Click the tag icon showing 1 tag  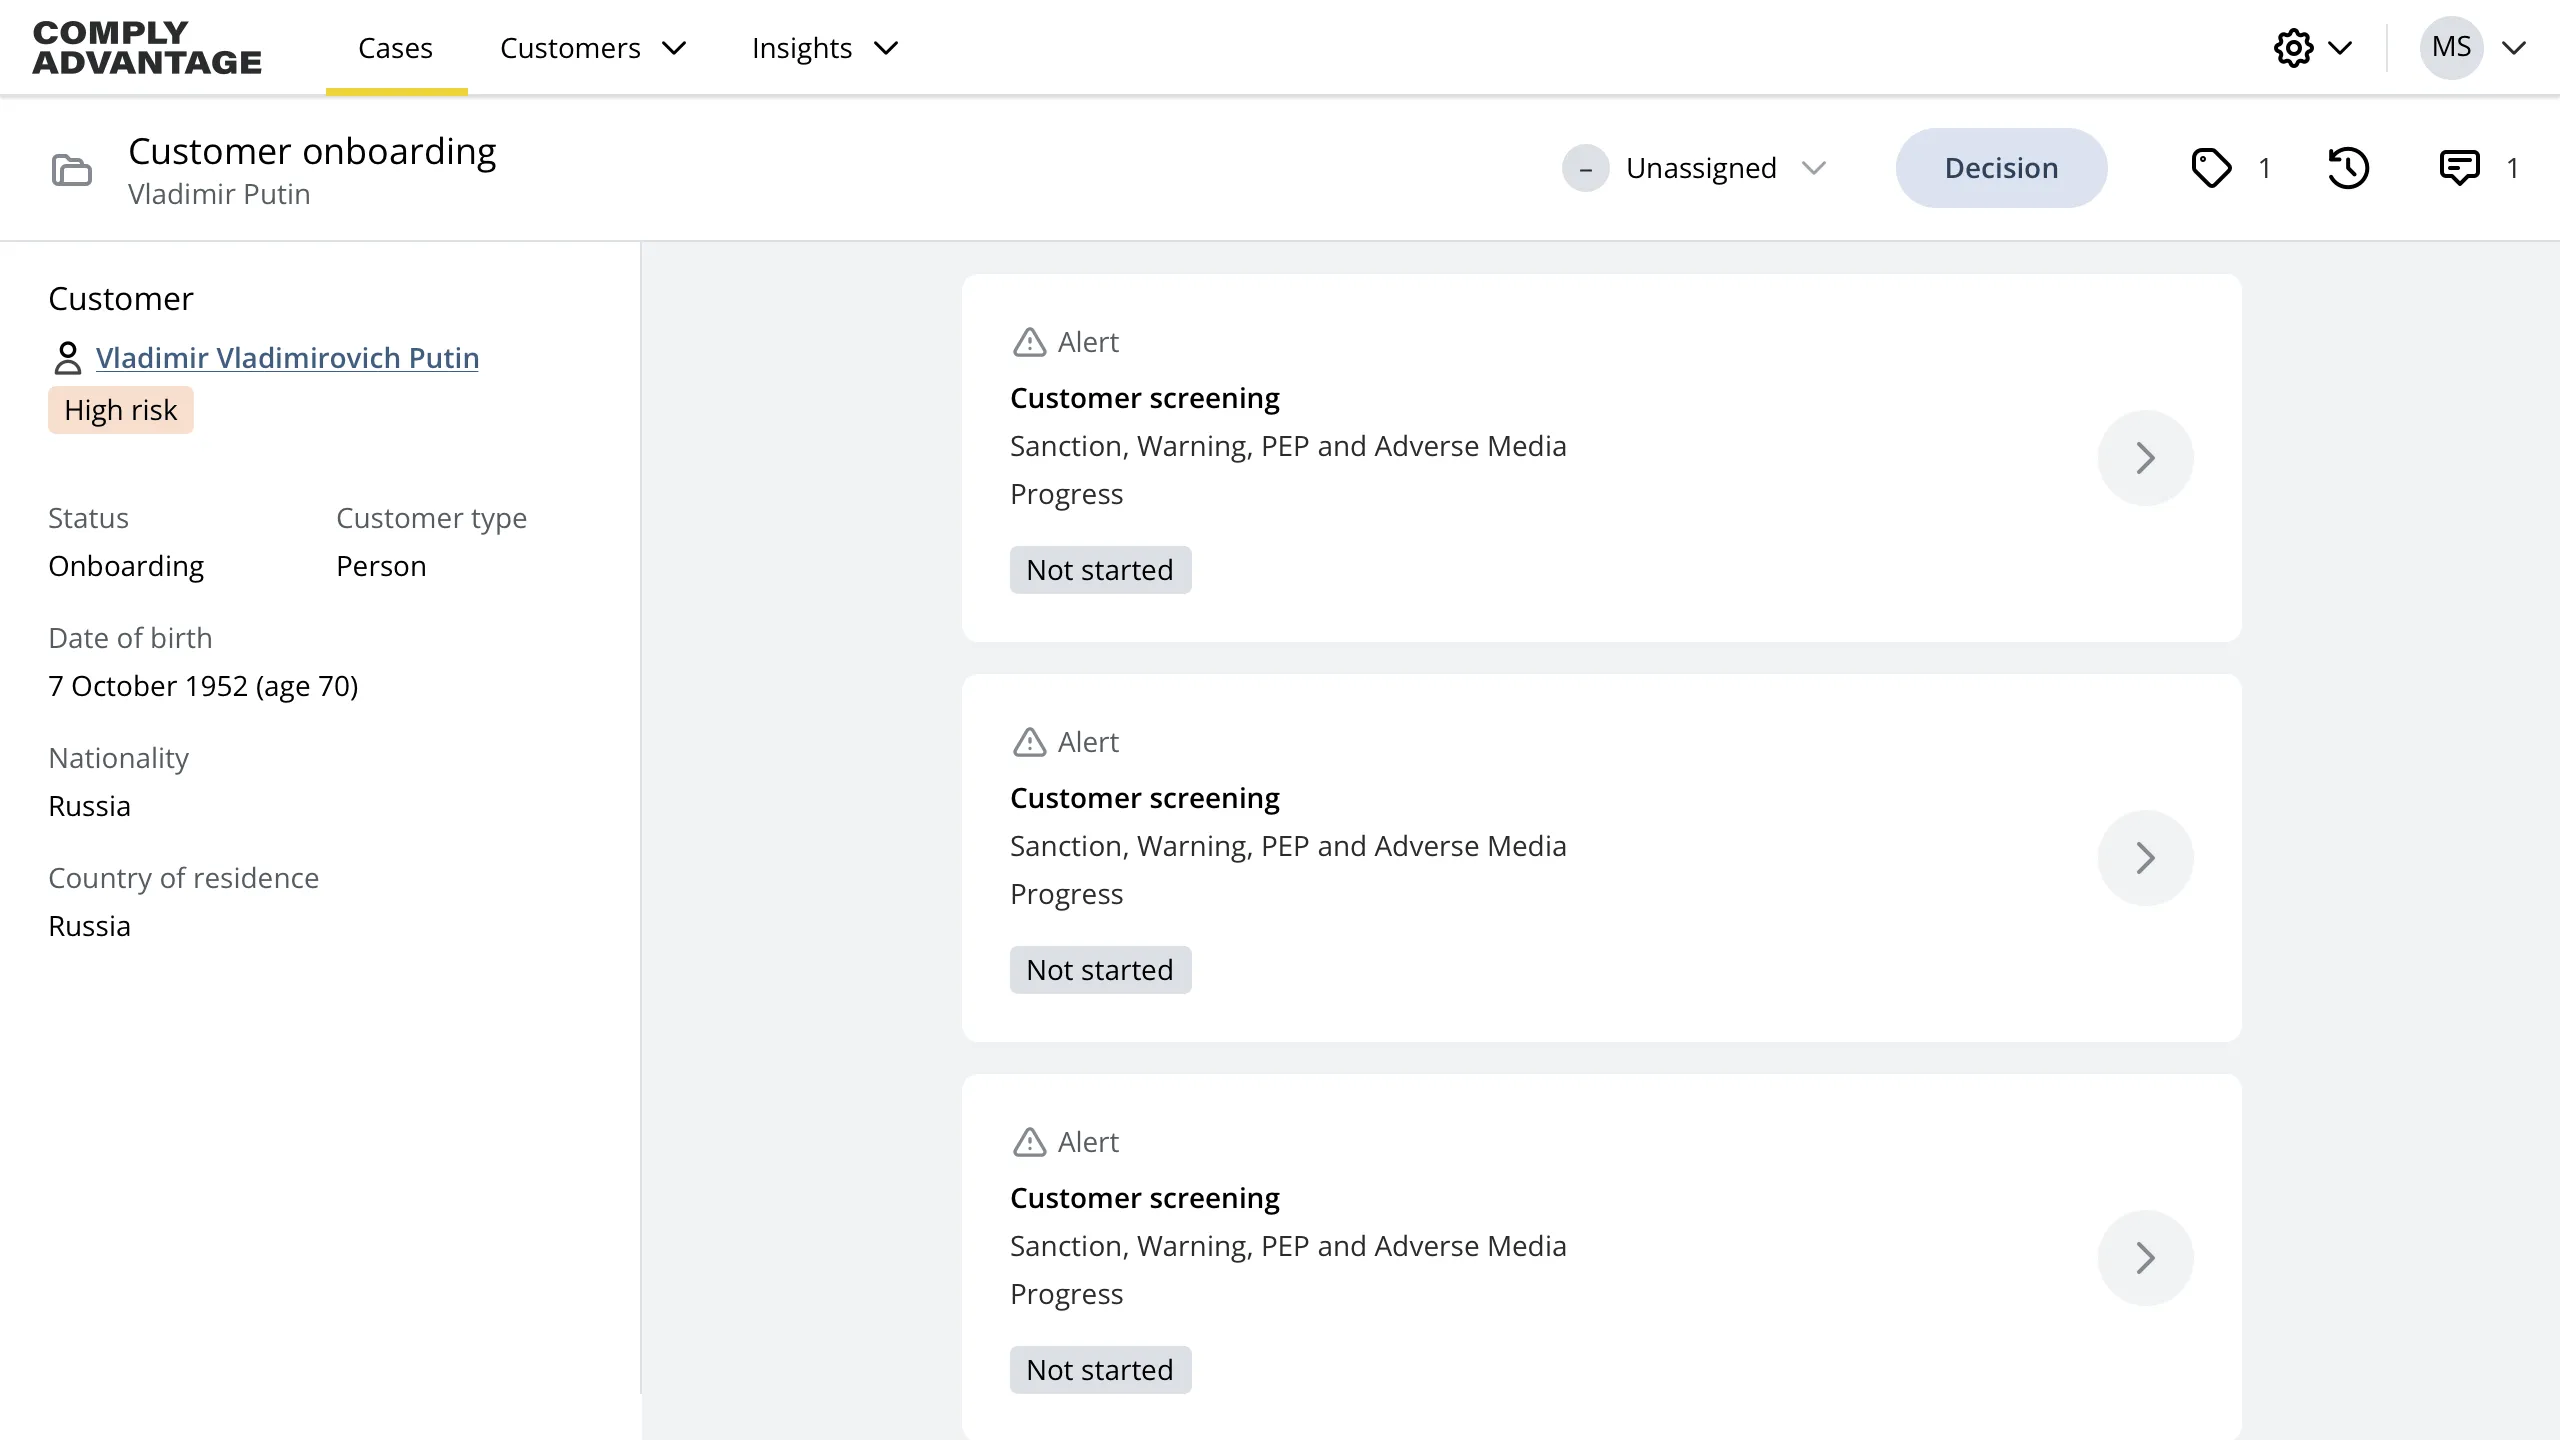pos(2211,168)
